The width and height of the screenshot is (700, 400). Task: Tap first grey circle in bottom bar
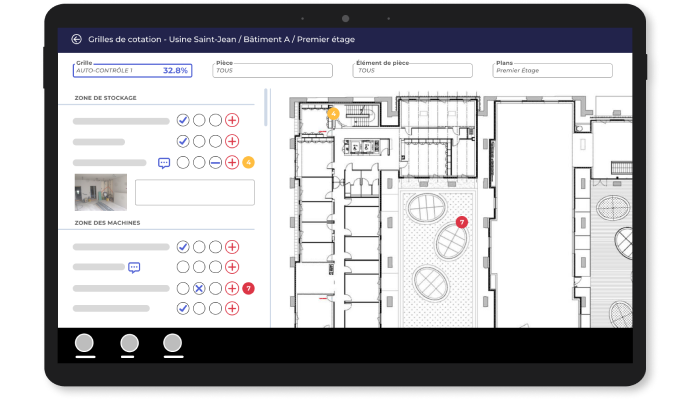pyautogui.click(x=84, y=343)
